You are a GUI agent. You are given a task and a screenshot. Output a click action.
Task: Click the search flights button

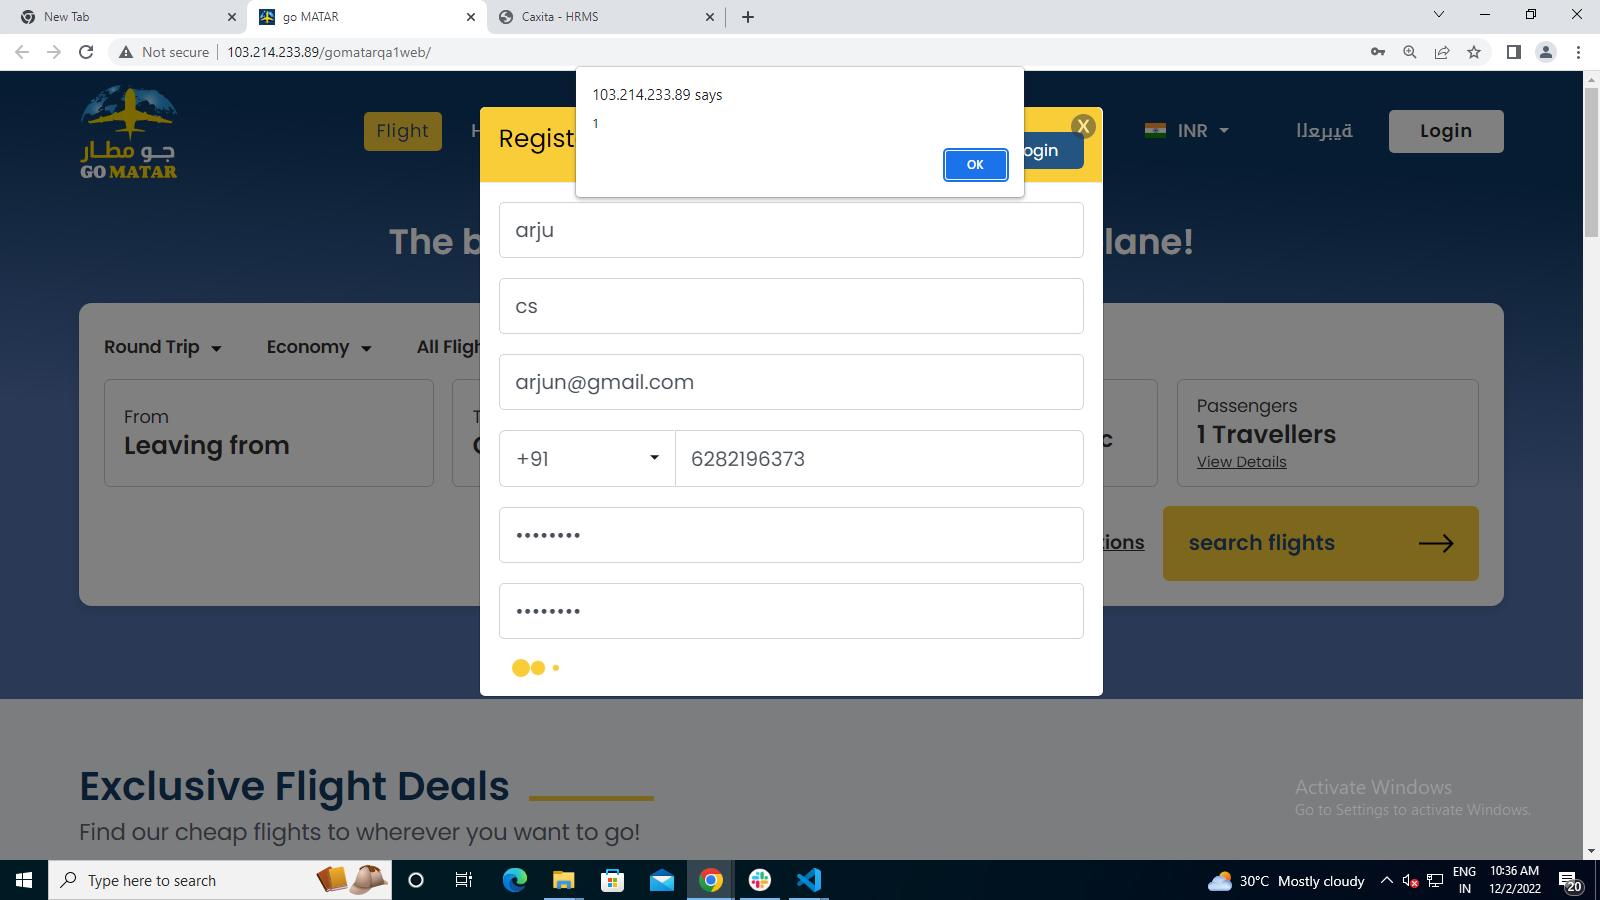[1320, 543]
